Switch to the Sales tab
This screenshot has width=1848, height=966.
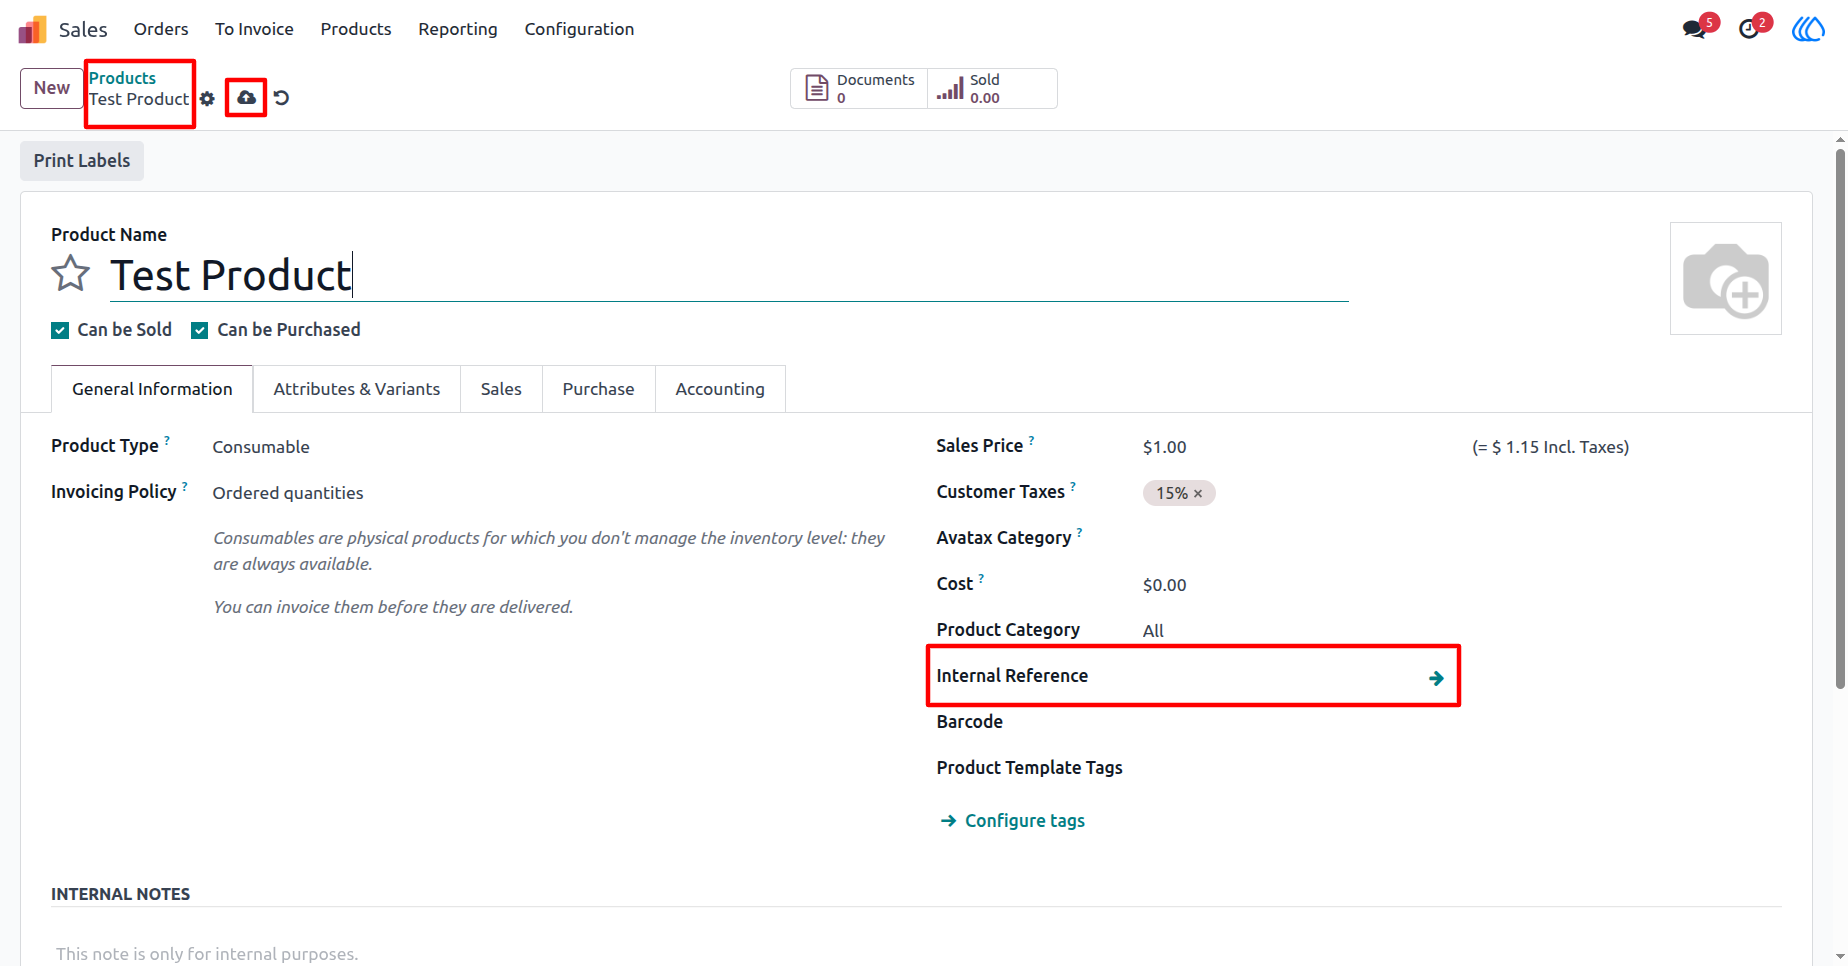[x=501, y=389]
